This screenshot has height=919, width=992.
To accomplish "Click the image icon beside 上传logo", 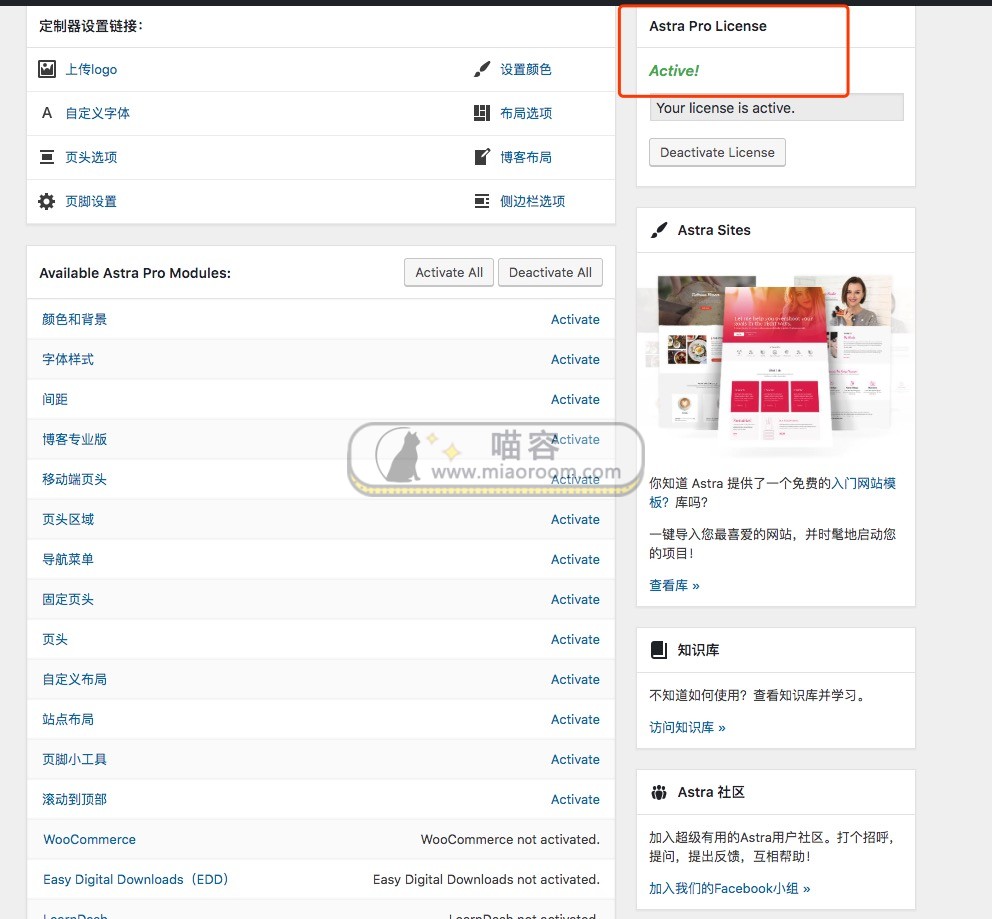I will (x=47, y=69).
